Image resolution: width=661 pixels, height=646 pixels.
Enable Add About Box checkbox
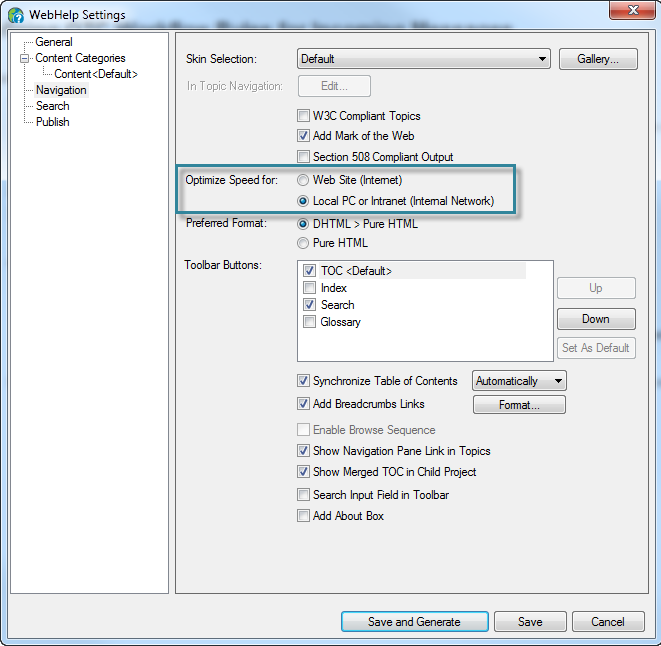click(303, 516)
